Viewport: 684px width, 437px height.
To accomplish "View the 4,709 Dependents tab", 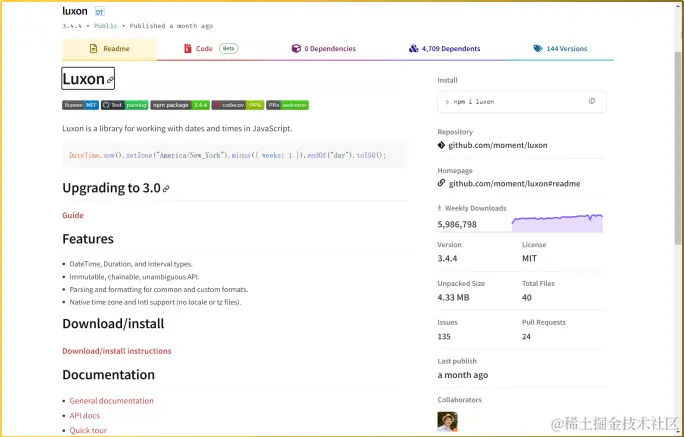I will (444, 49).
